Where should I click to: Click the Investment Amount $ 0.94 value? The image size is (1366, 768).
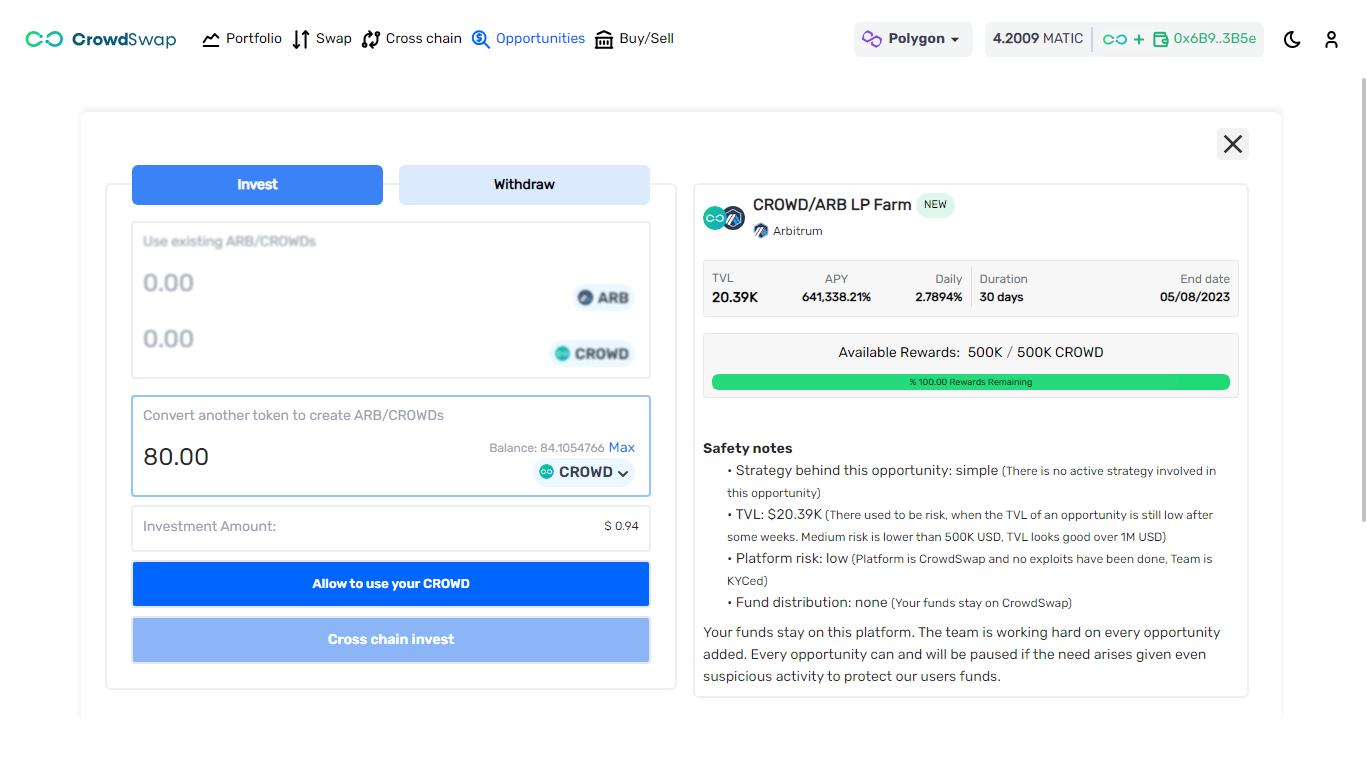click(622, 526)
